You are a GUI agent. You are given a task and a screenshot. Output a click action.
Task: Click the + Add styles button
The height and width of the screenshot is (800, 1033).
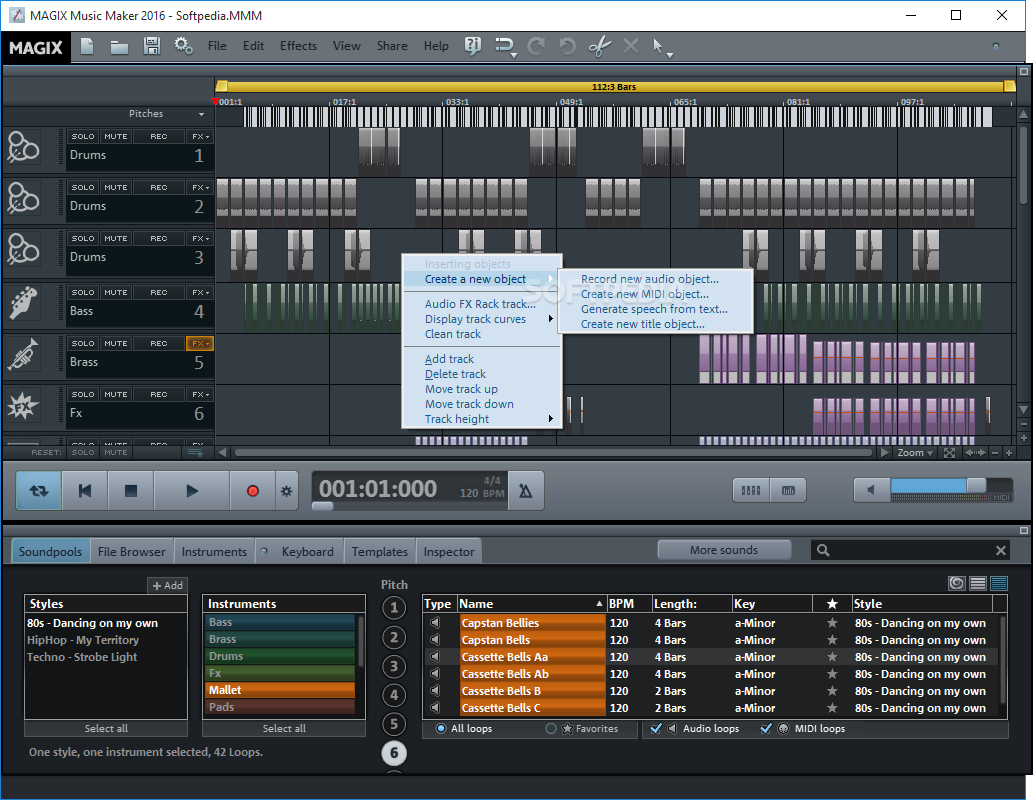tap(167, 585)
